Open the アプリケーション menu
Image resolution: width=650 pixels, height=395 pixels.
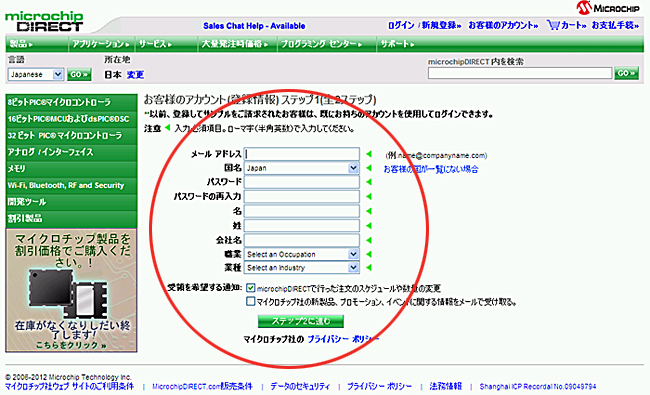coord(100,44)
